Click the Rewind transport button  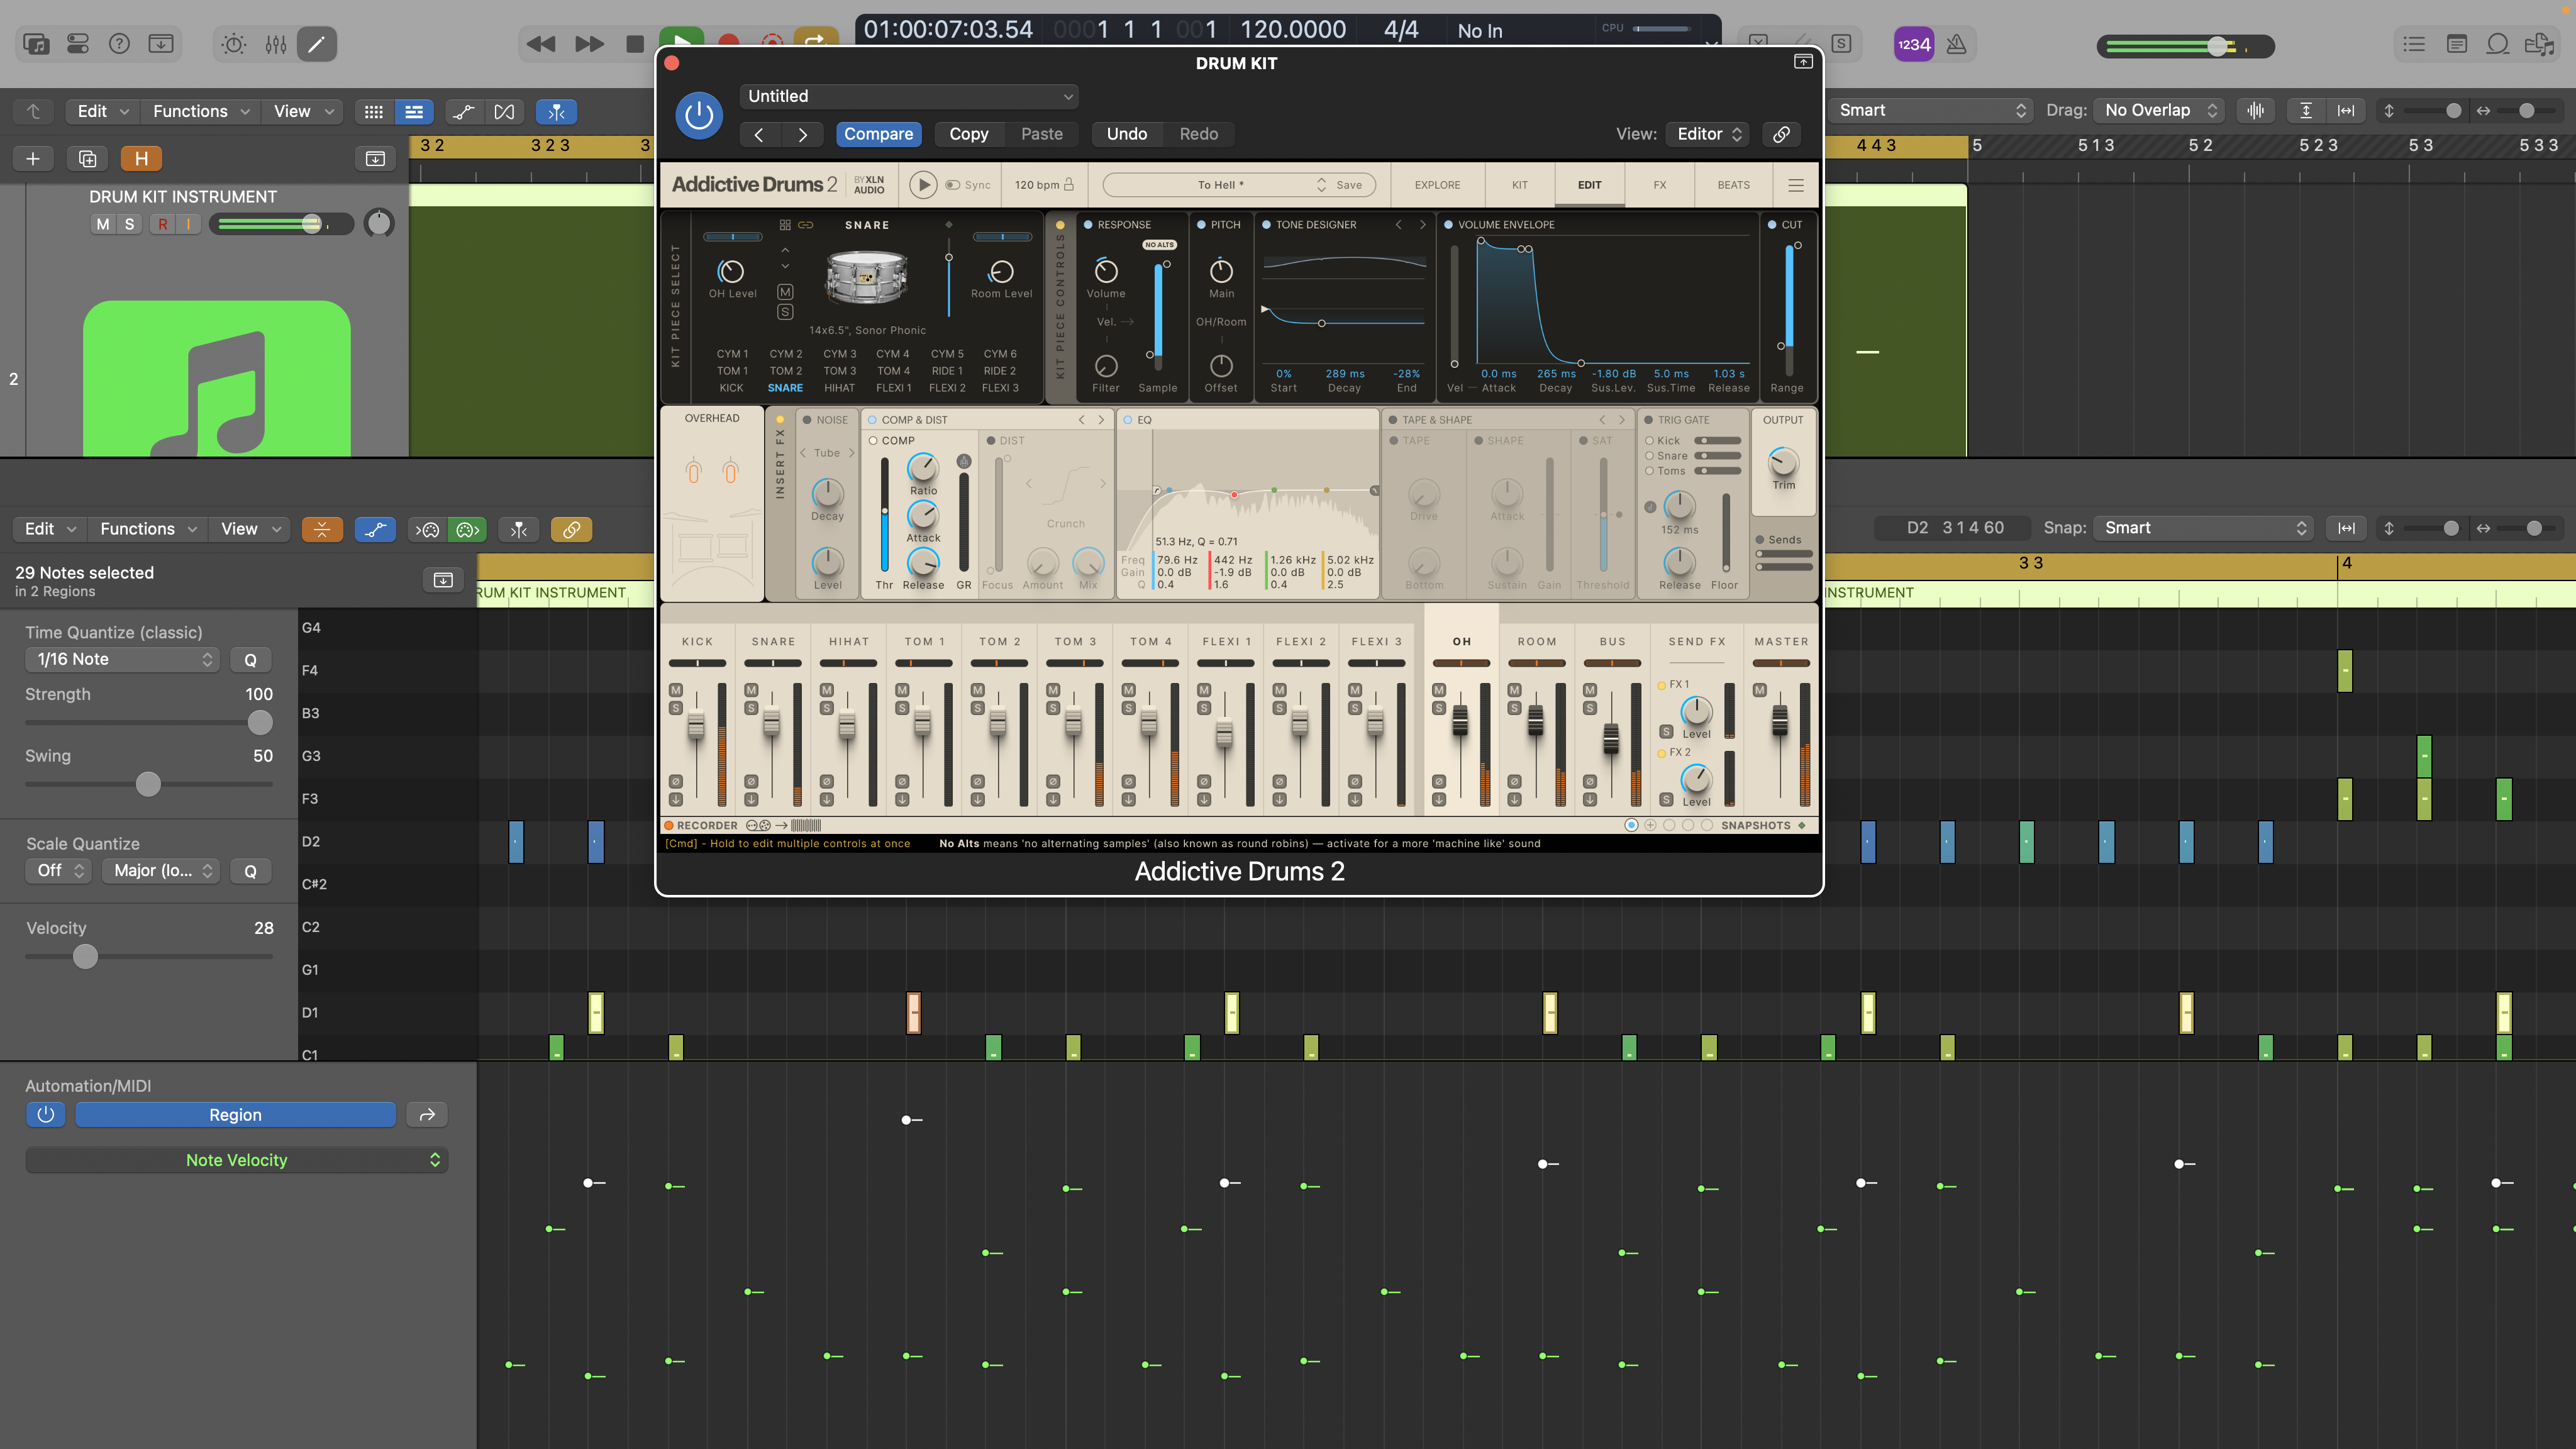[x=541, y=44]
